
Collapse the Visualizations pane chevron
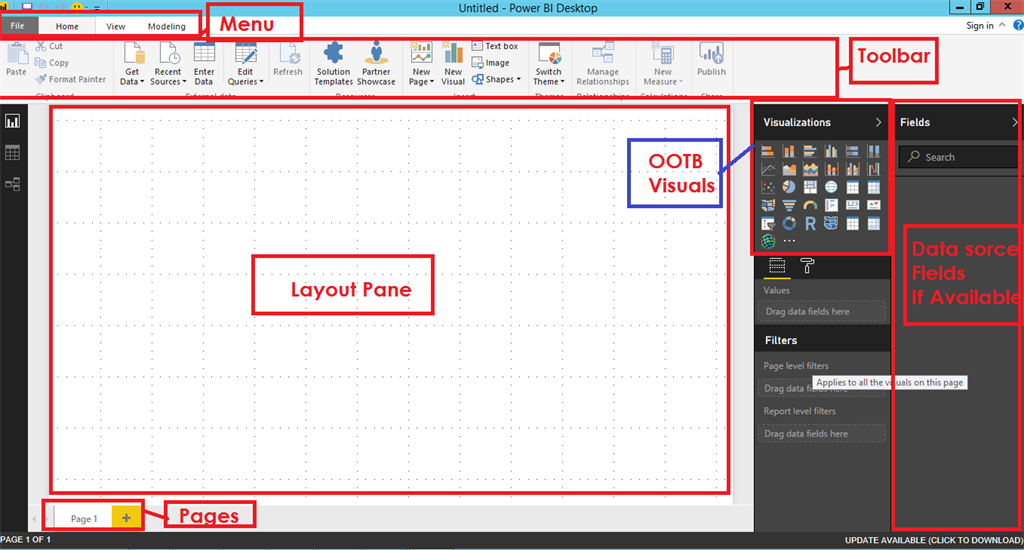click(878, 122)
